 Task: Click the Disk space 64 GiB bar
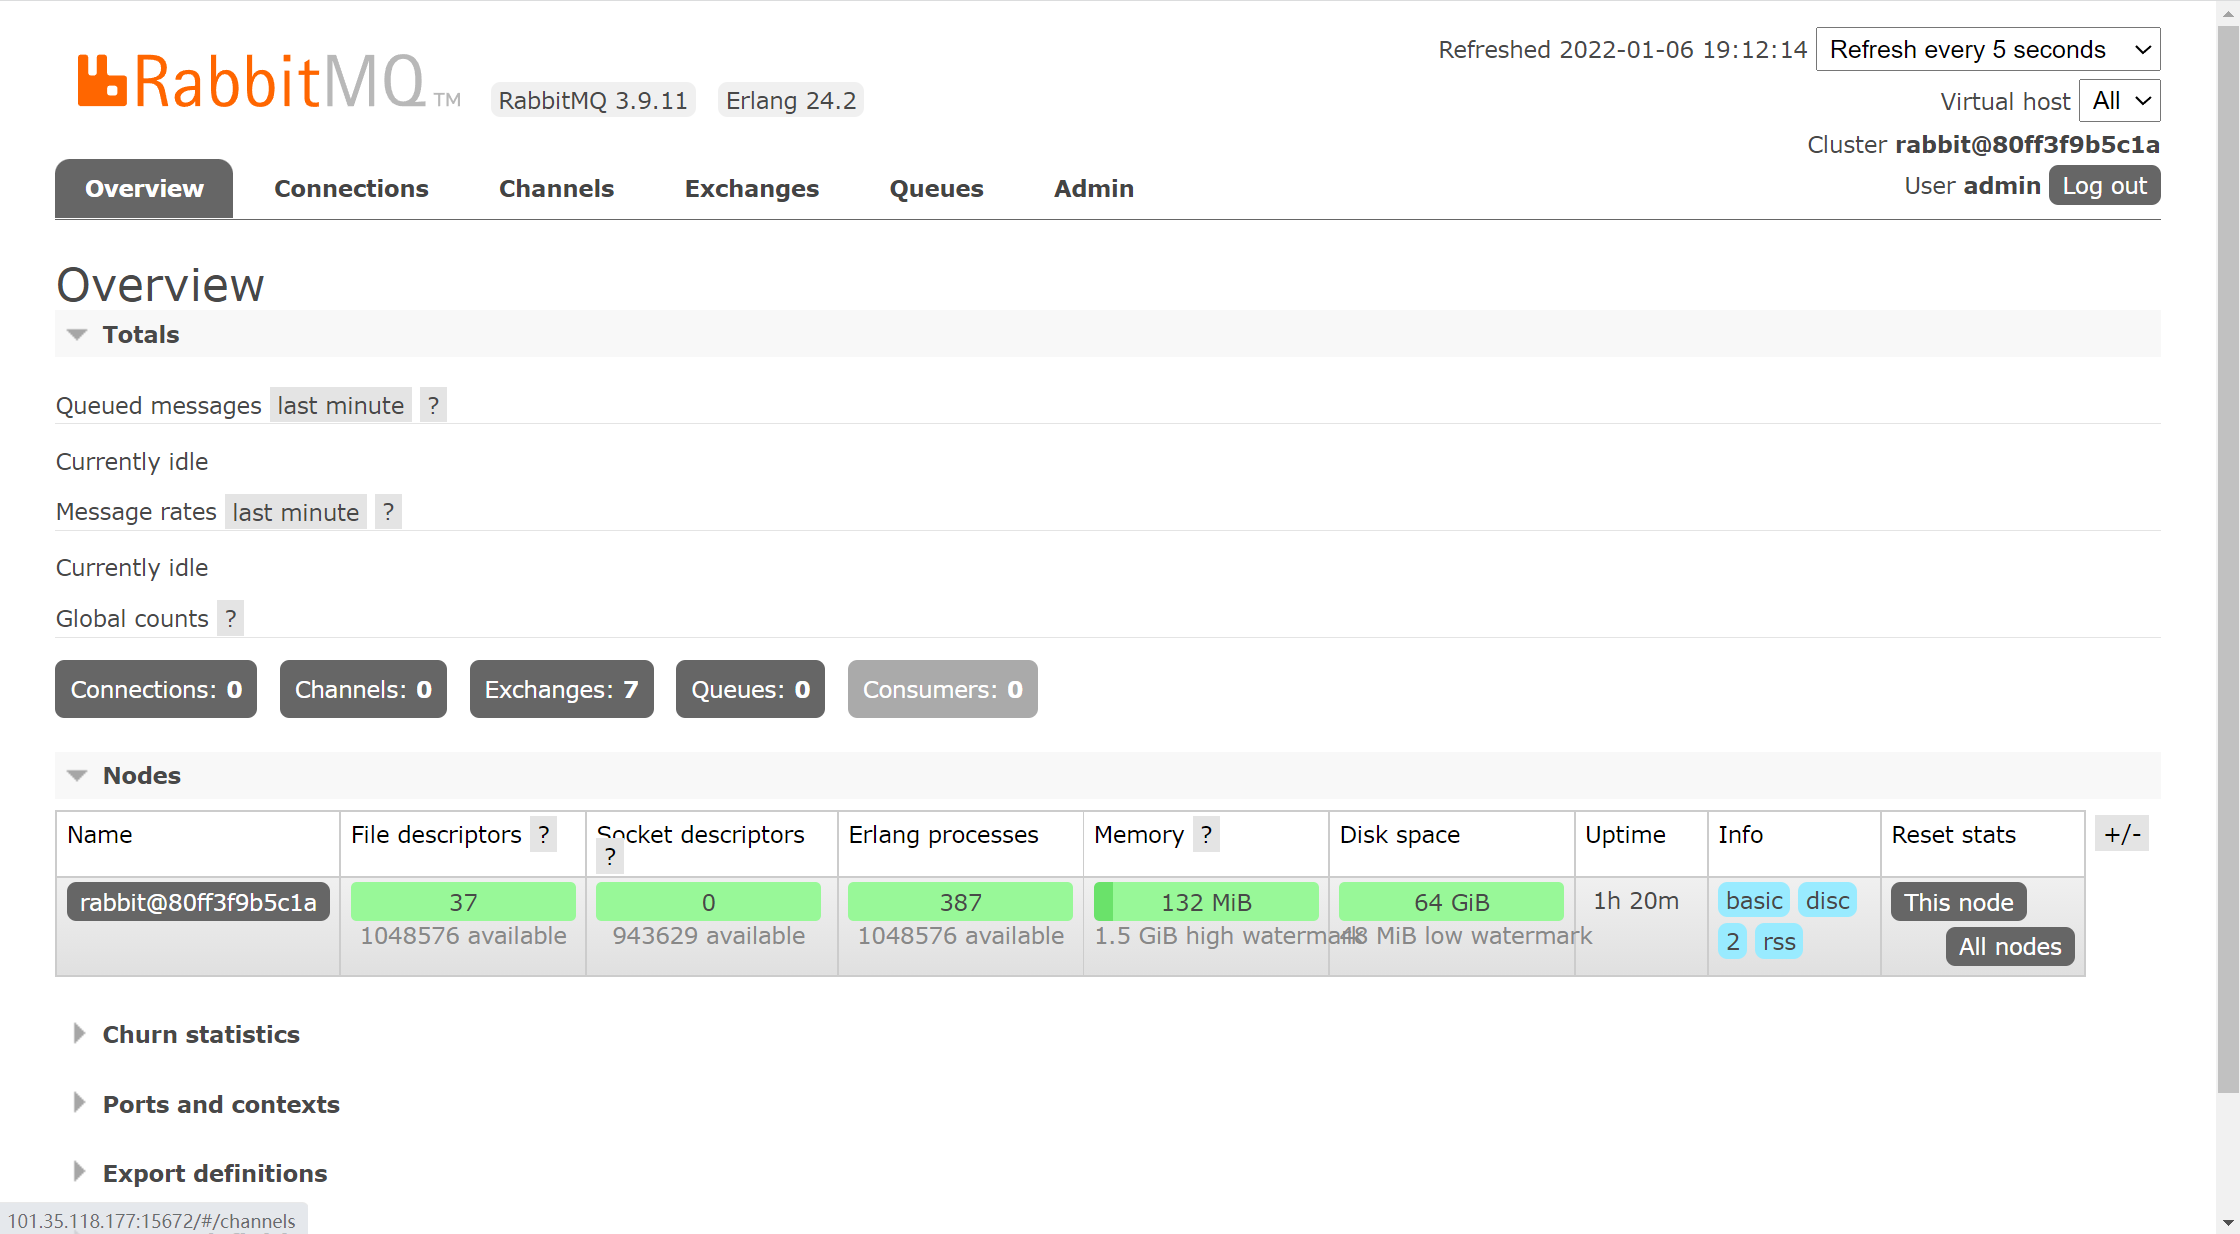click(x=1451, y=902)
